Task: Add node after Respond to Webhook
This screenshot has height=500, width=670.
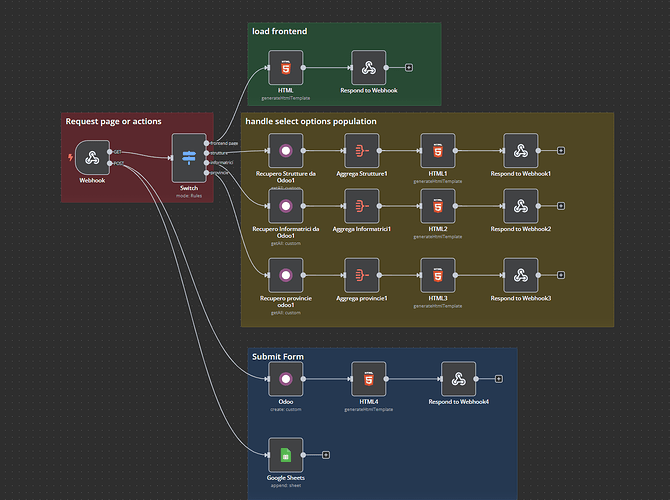Action: pos(409,68)
